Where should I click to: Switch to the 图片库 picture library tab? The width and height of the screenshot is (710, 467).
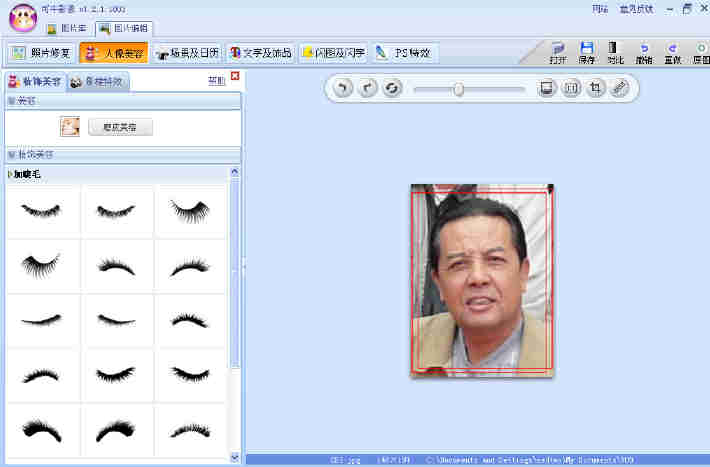[x=66, y=29]
